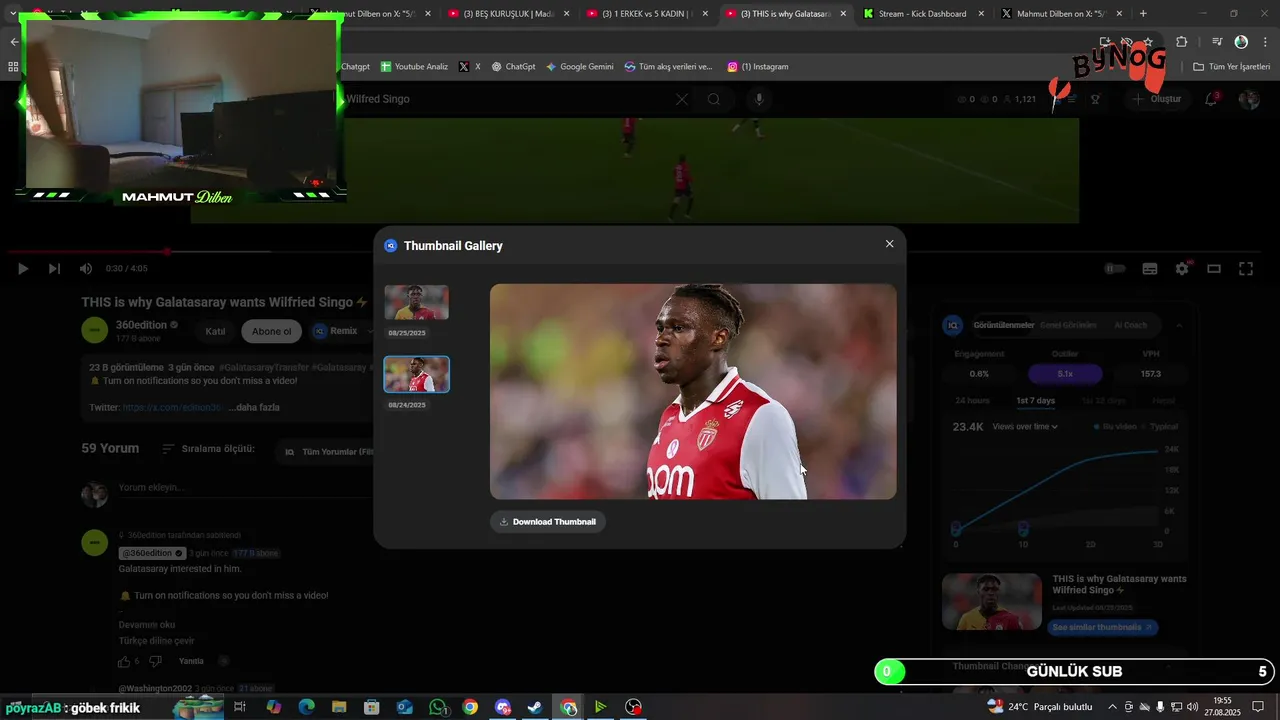The image size is (1280, 720).
Task: Collapse the IQ stats panel chevron
Action: 1178,325
